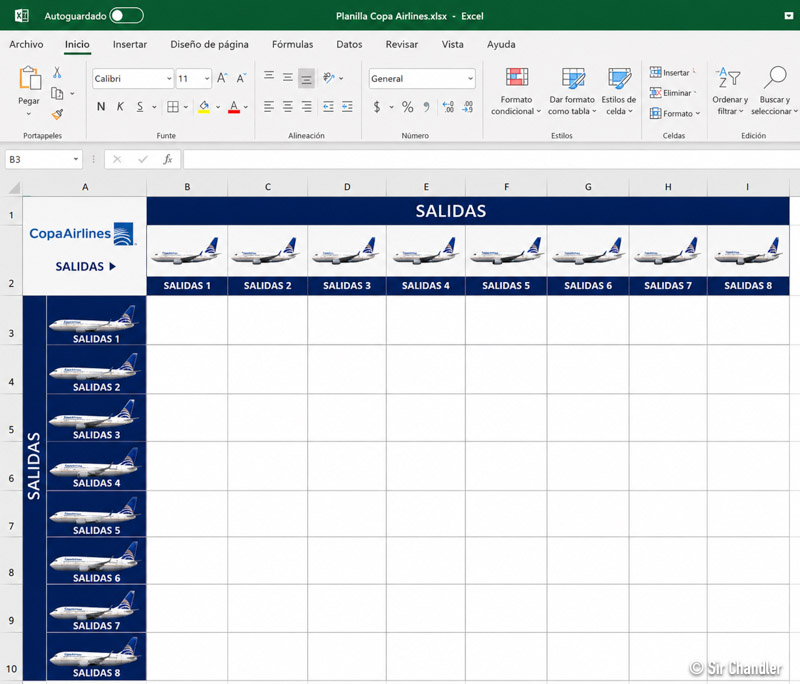Toggle bottom align button

[306, 79]
